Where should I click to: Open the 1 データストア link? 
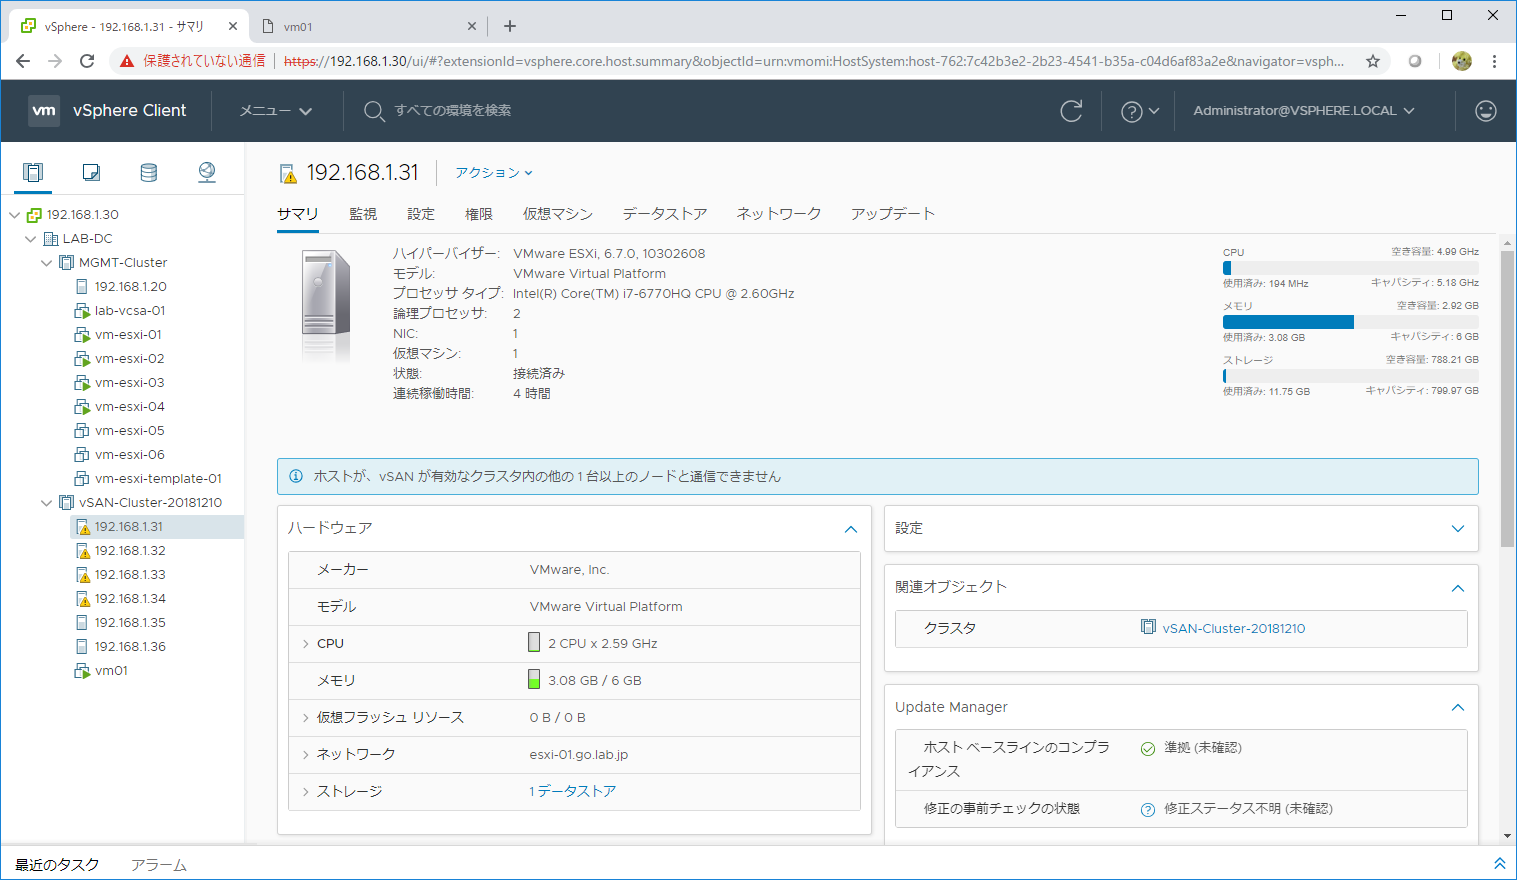coord(573,792)
